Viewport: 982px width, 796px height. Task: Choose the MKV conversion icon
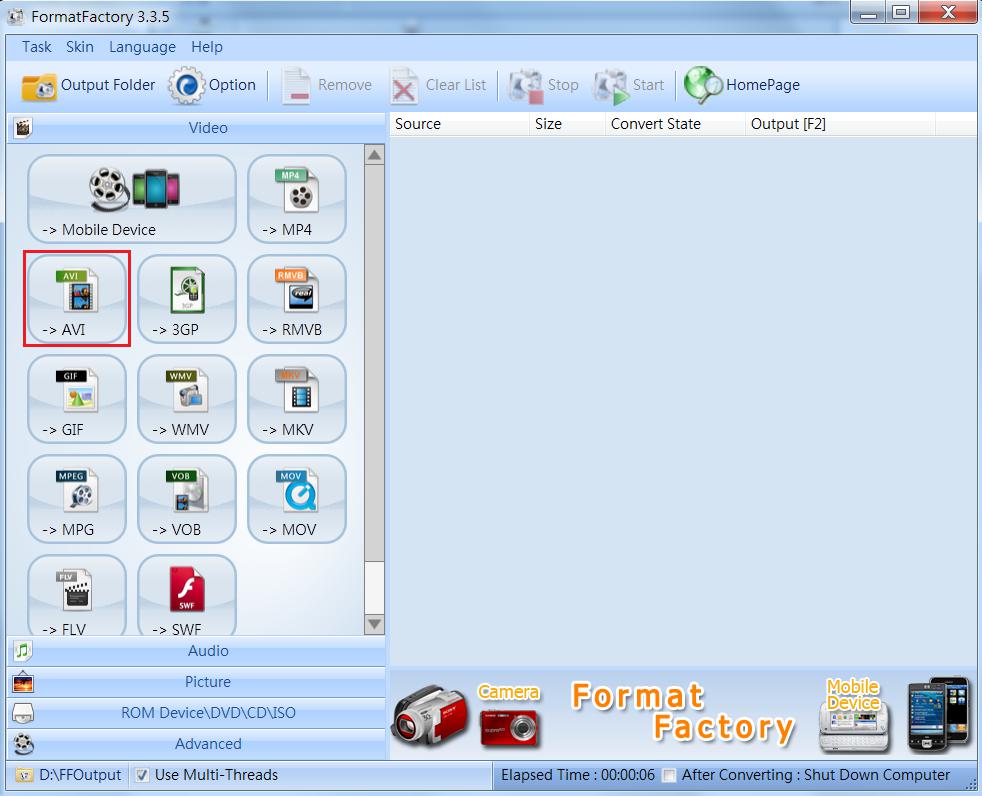[x=297, y=399]
